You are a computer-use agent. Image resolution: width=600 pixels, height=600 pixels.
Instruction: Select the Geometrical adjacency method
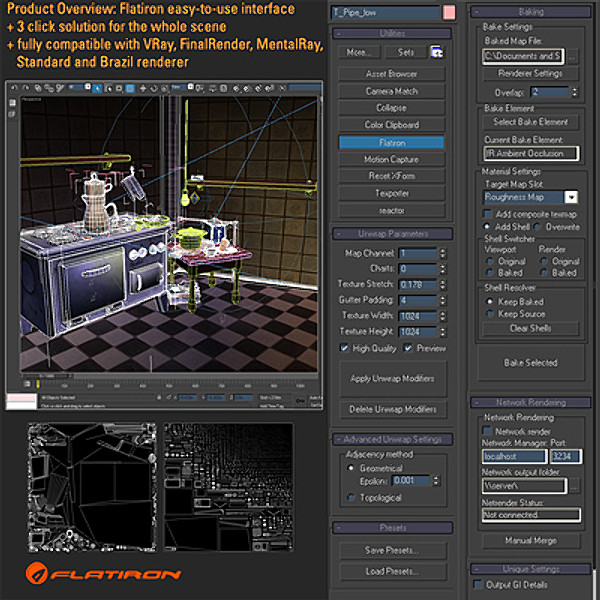coord(351,468)
